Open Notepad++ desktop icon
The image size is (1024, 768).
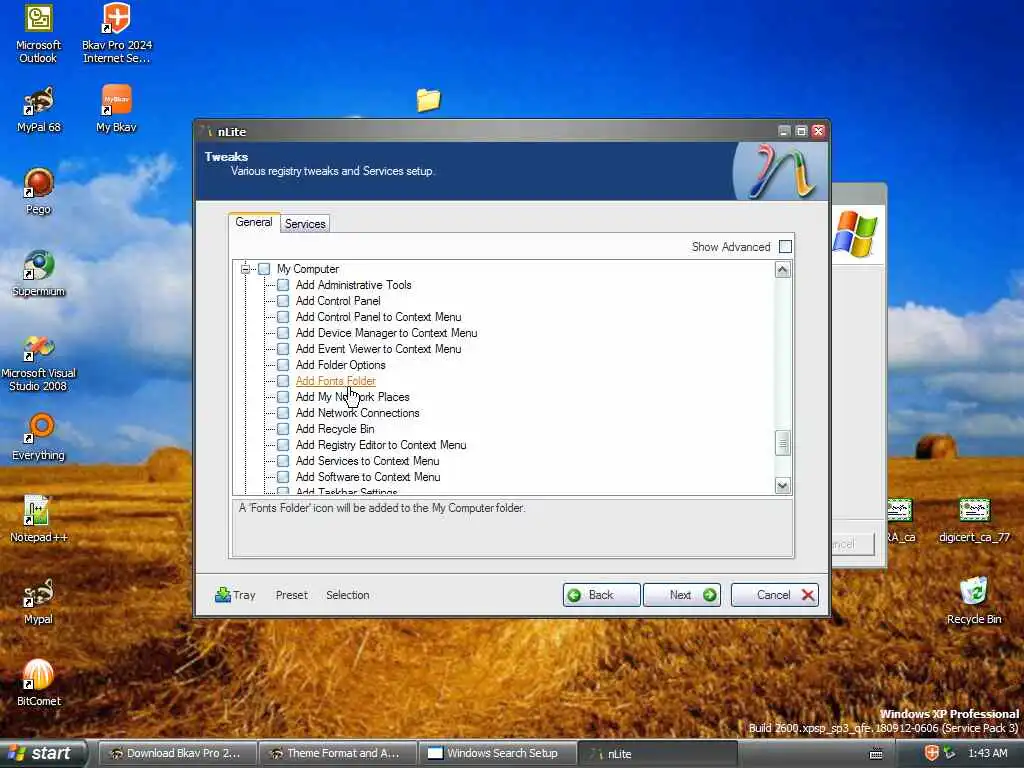click(39, 519)
